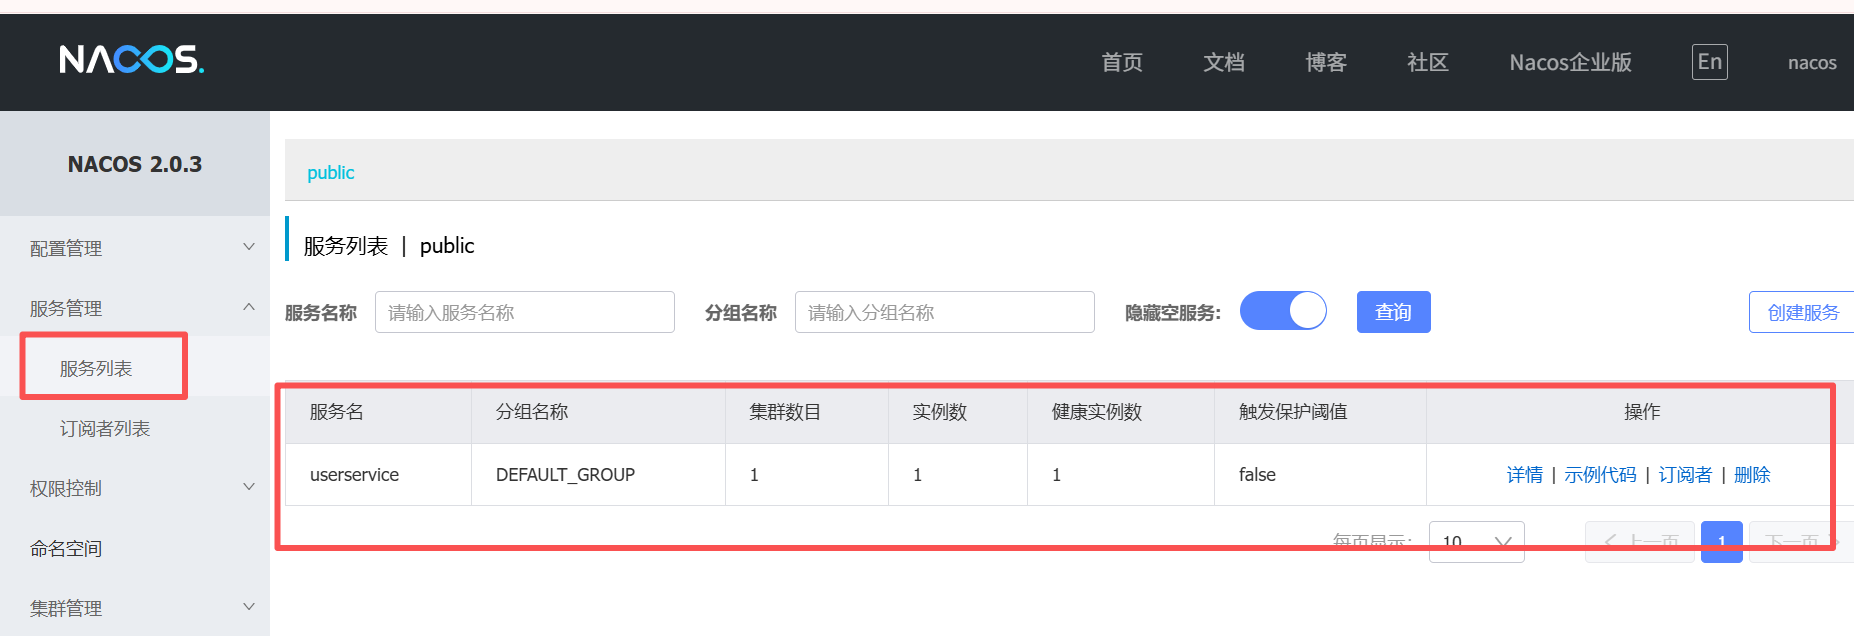Expand the 配置管理 sidebar menu

click(x=135, y=248)
